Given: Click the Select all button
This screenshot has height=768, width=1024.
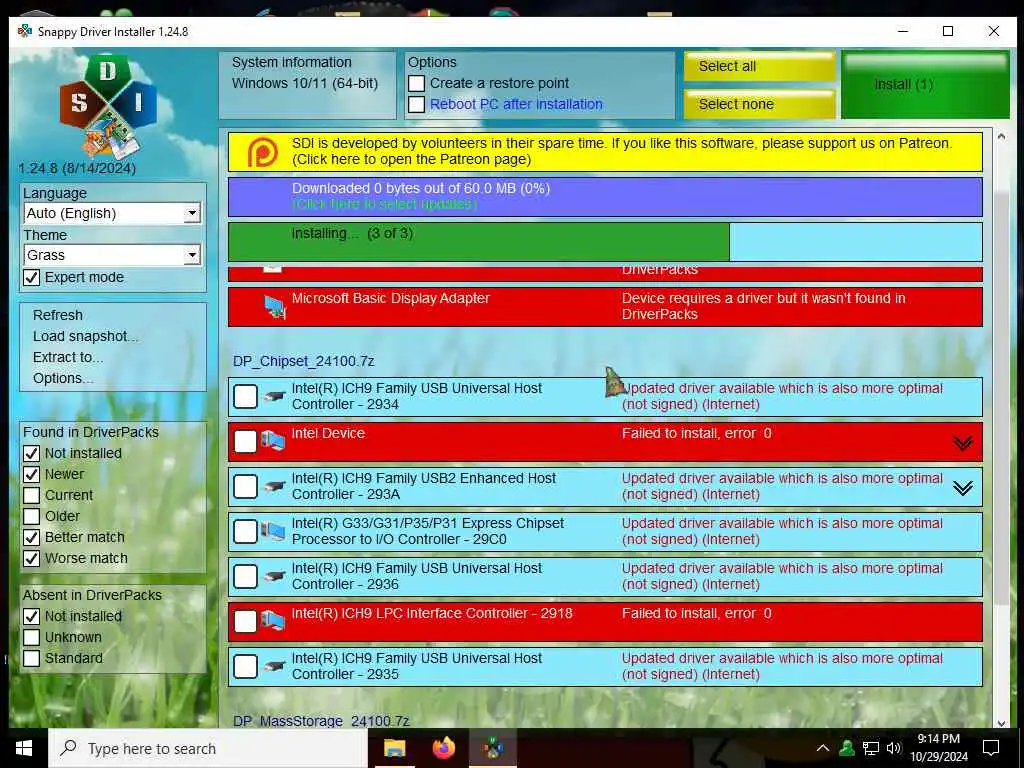Looking at the screenshot, I should [x=760, y=67].
